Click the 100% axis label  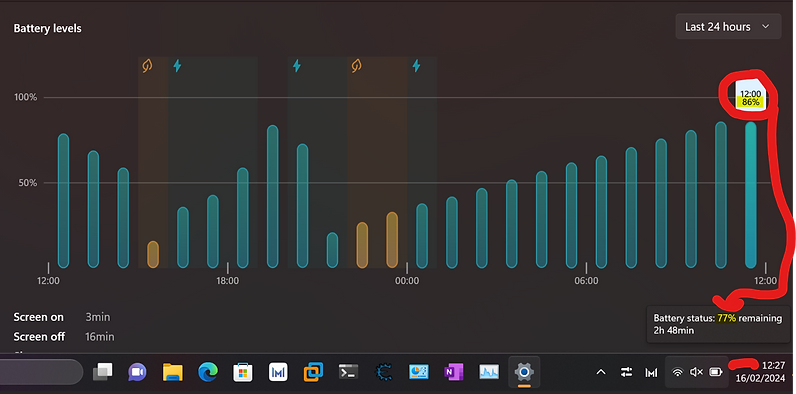click(25, 97)
